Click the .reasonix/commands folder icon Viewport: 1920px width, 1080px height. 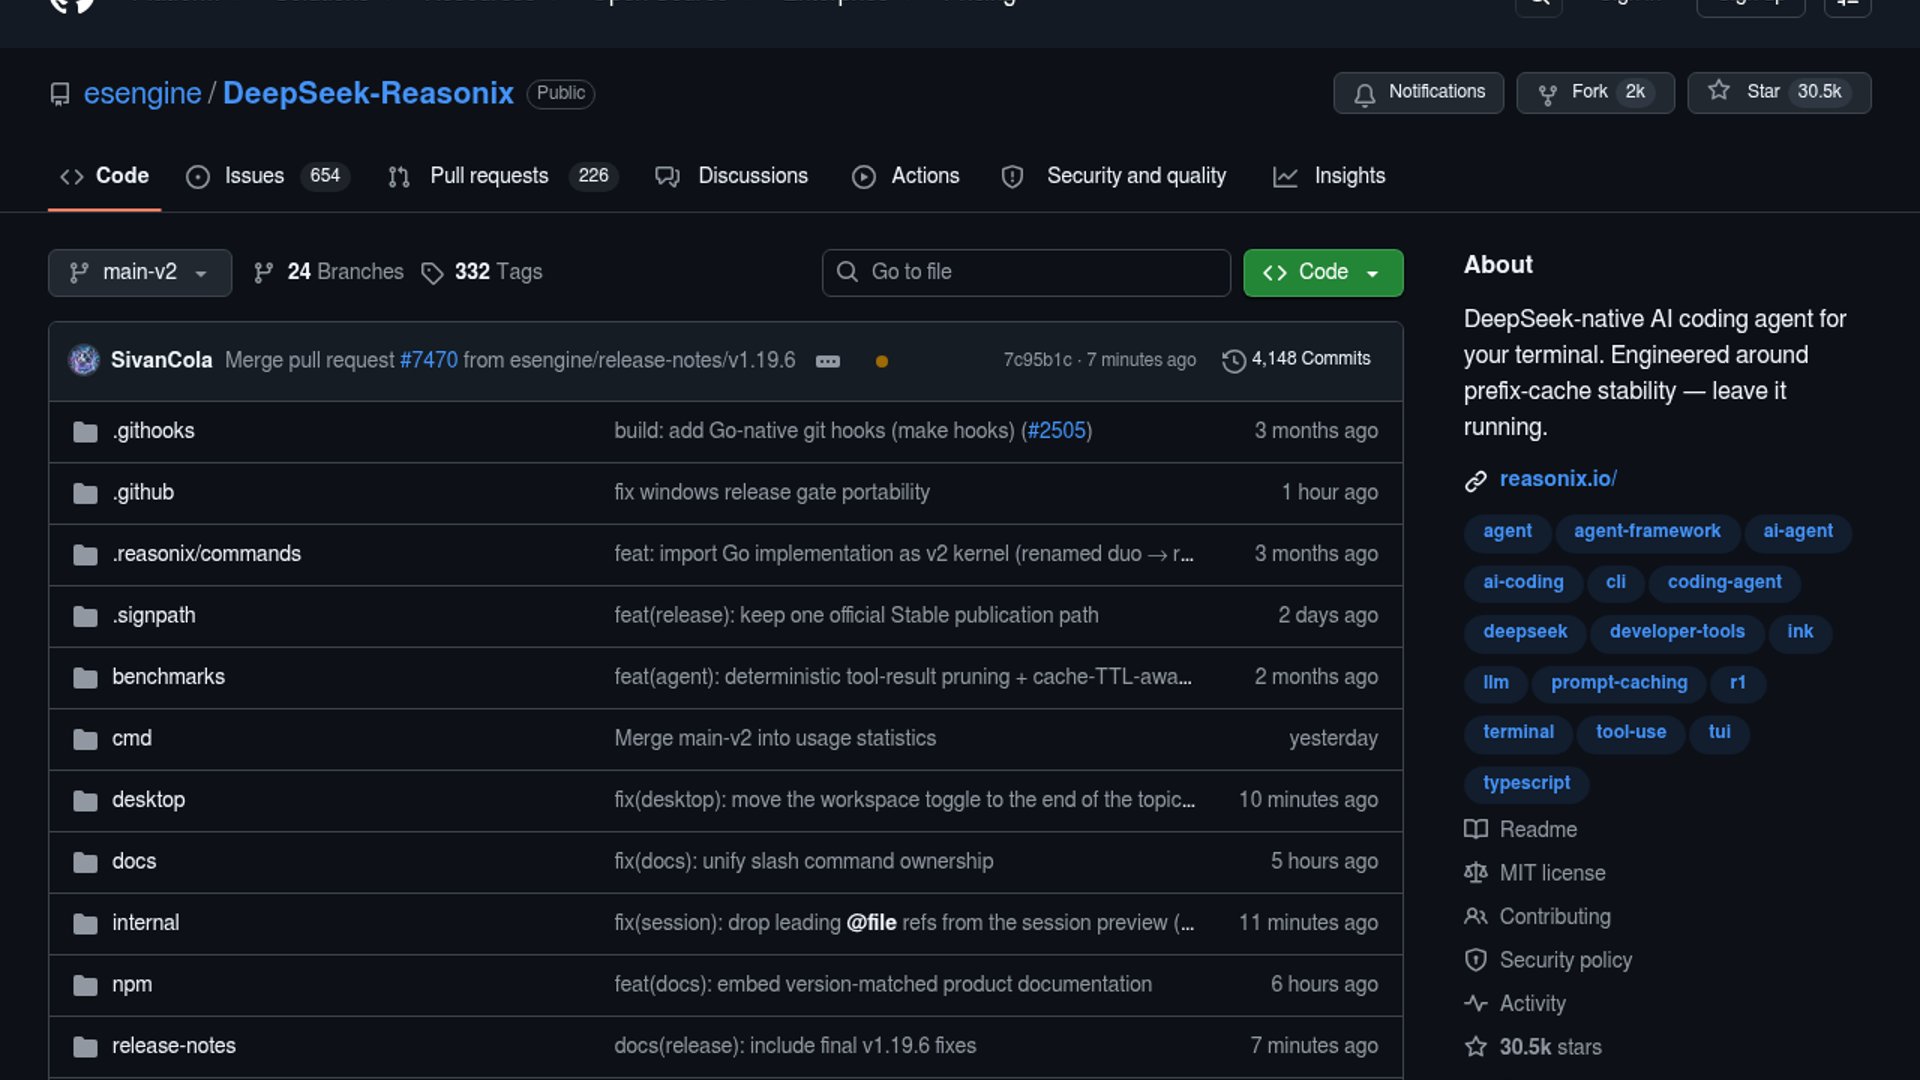coord(85,555)
